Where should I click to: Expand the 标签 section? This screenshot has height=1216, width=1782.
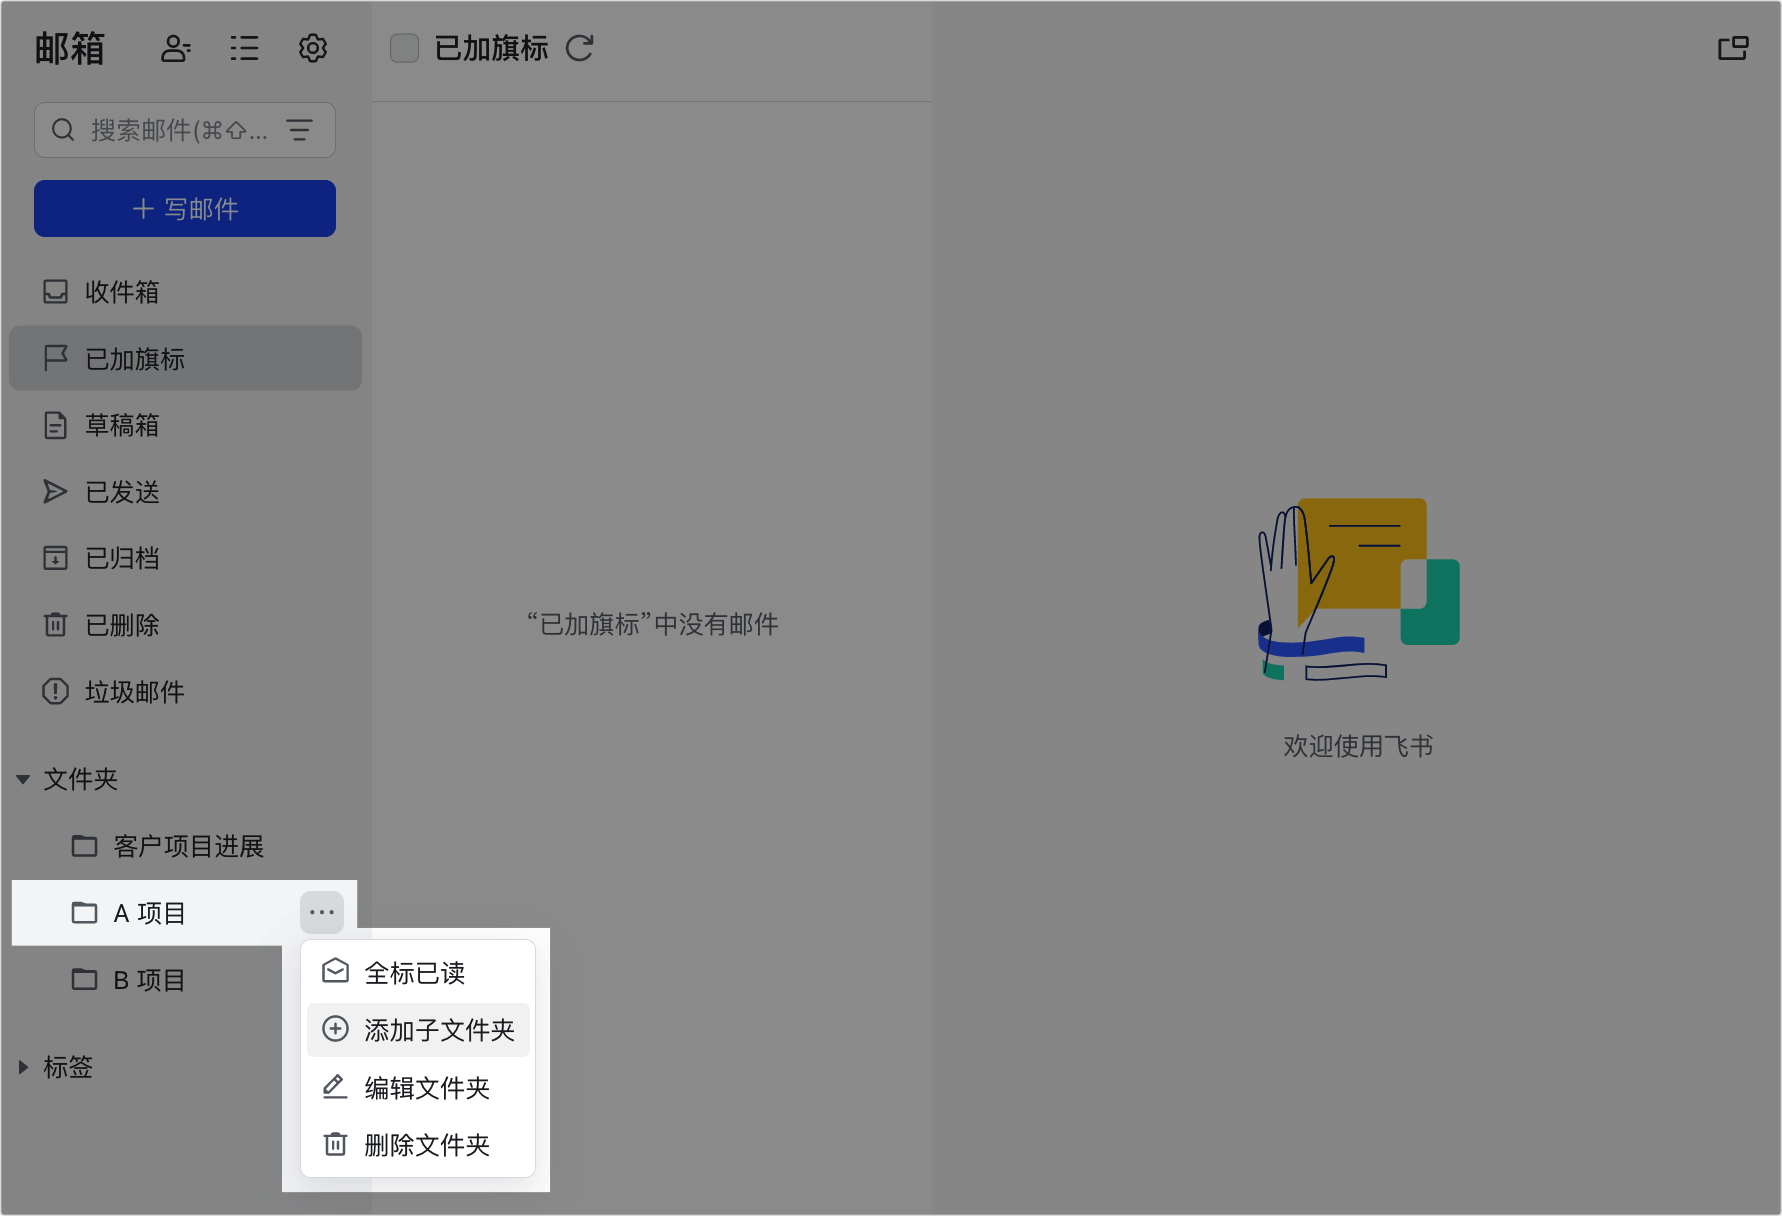pos(23,1067)
